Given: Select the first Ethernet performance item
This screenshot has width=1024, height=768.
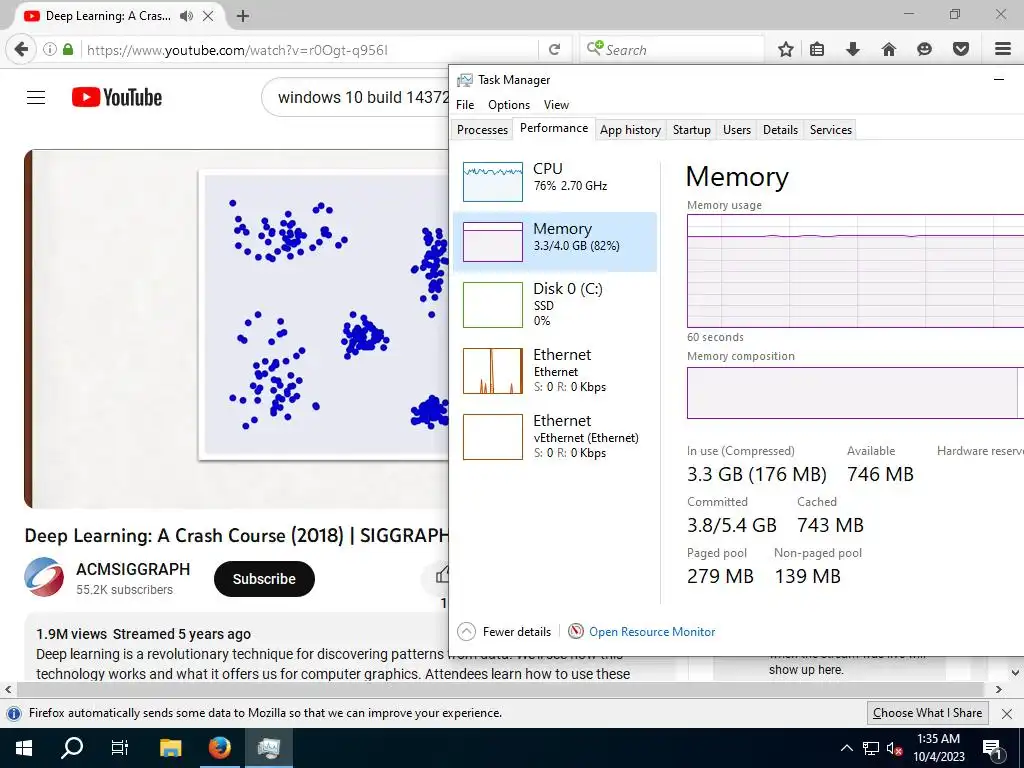Looking at the screenshot, I should [555, 370].
